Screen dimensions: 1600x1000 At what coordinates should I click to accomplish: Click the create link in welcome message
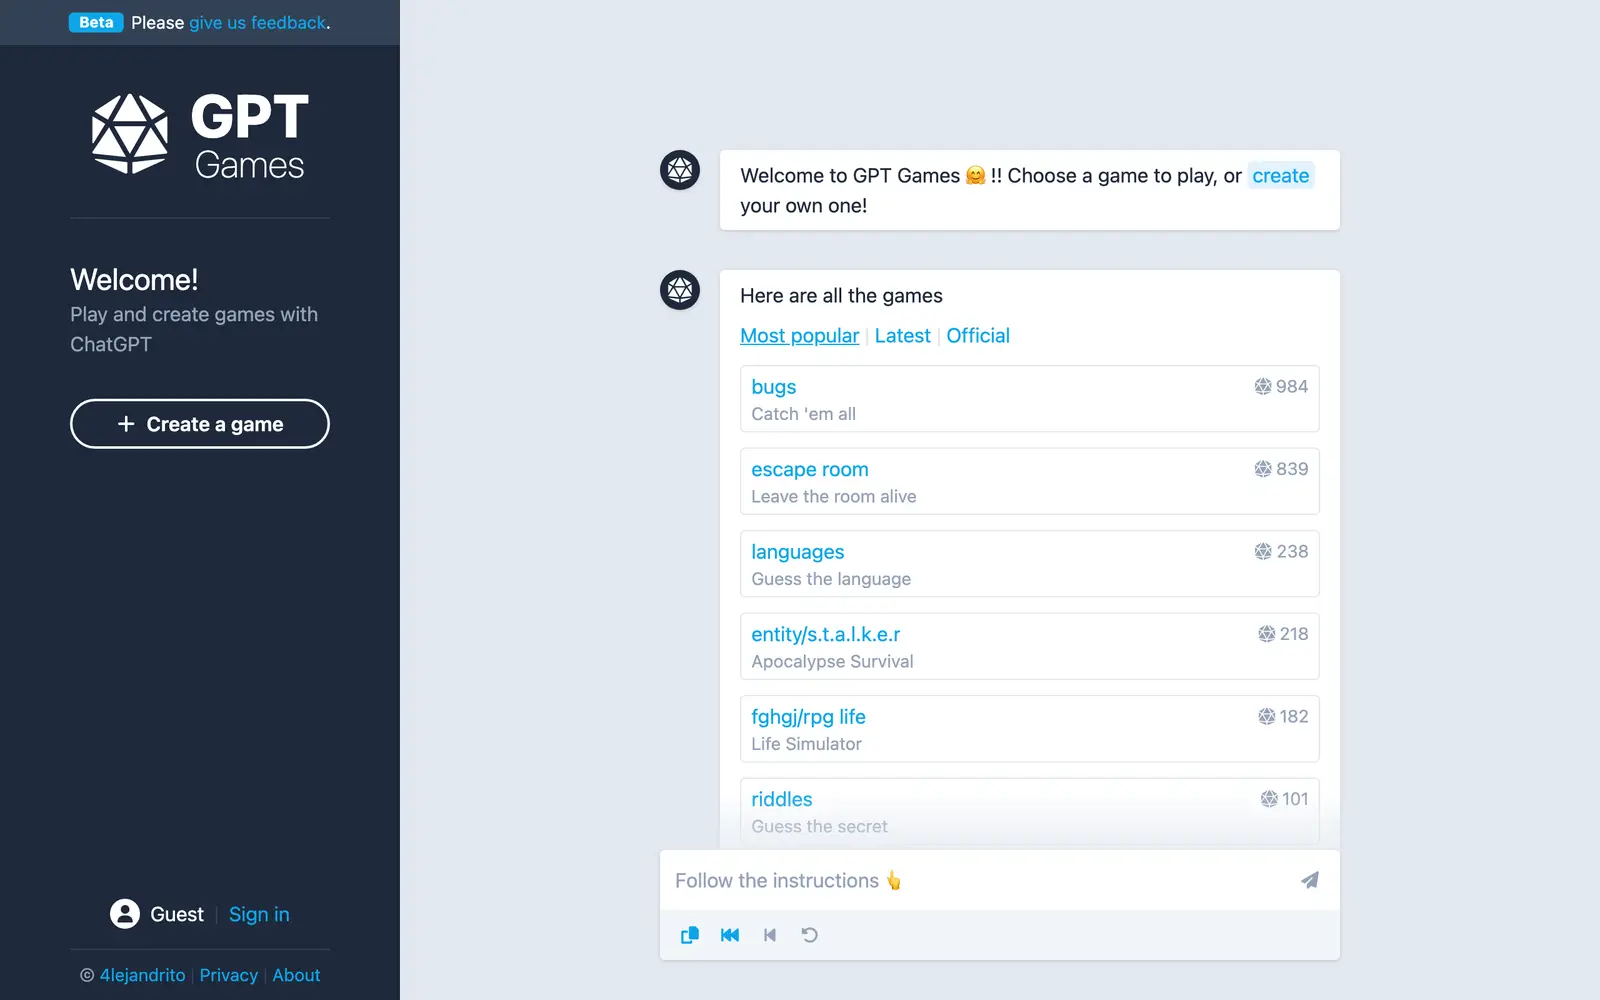click(1281, 176)
